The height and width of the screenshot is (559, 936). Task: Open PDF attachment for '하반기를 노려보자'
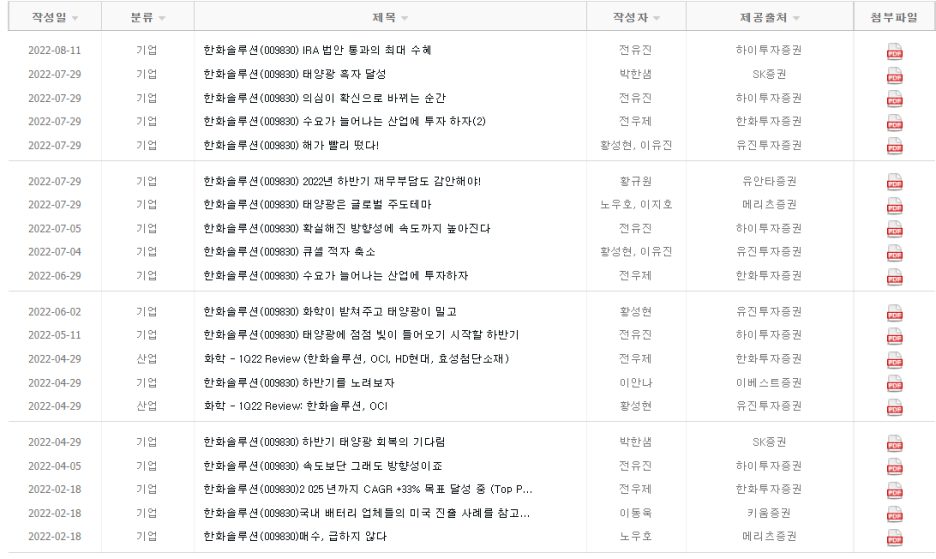click(894, 383)
